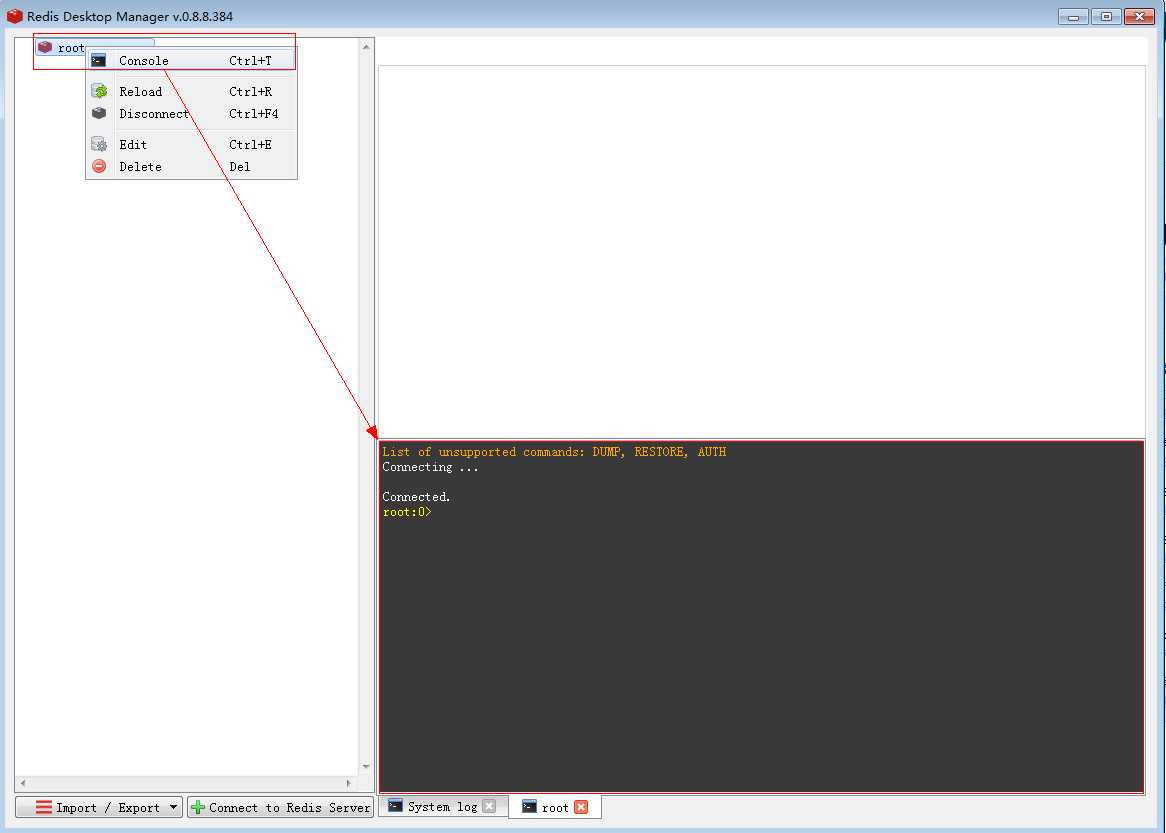Click the Connecting ... console line

(431, 467)
